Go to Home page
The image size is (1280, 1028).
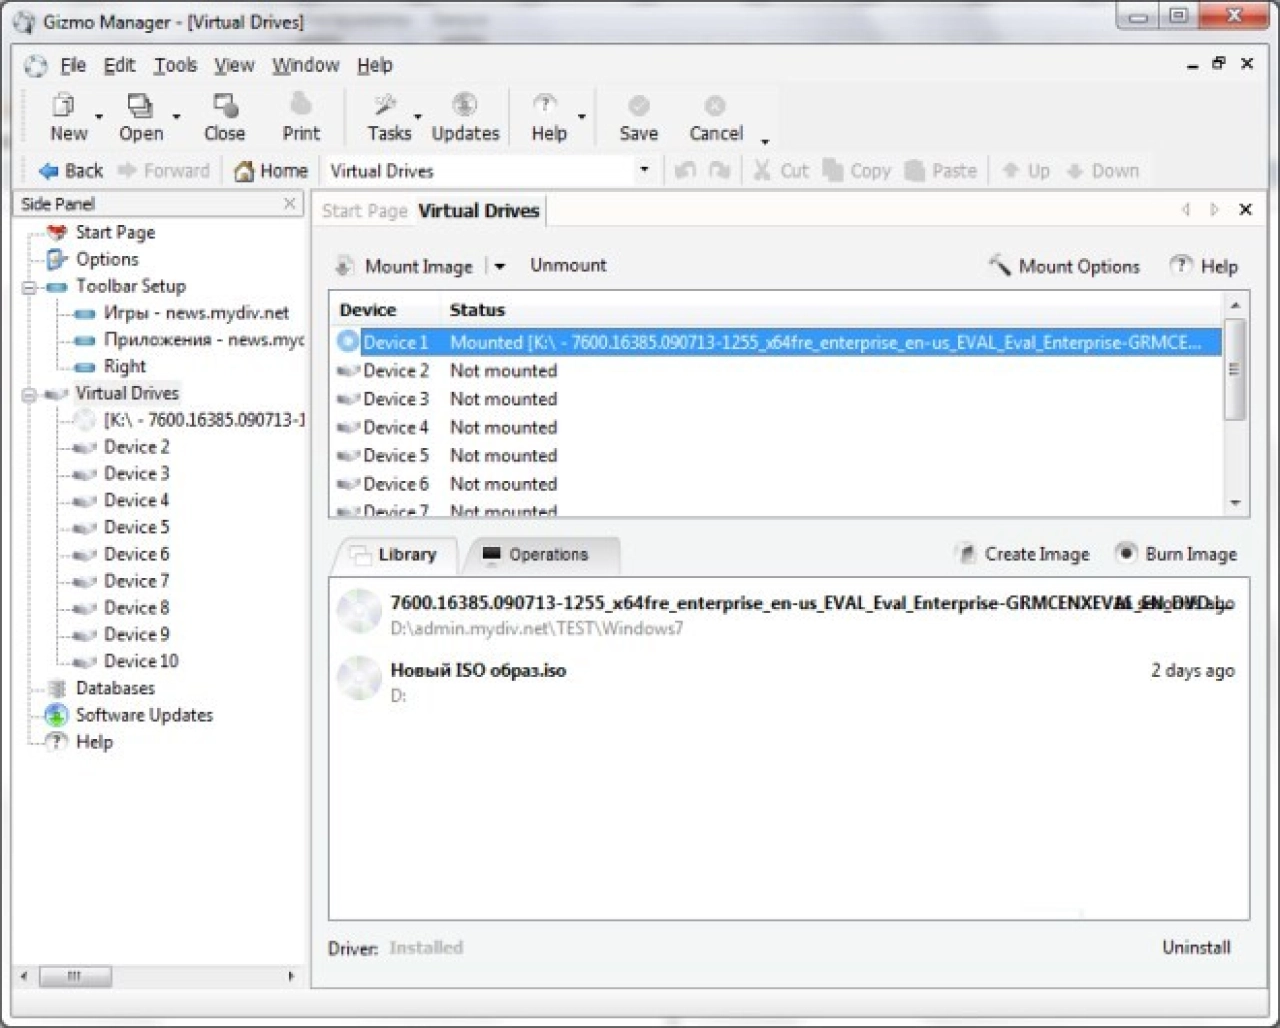point(270,171)
